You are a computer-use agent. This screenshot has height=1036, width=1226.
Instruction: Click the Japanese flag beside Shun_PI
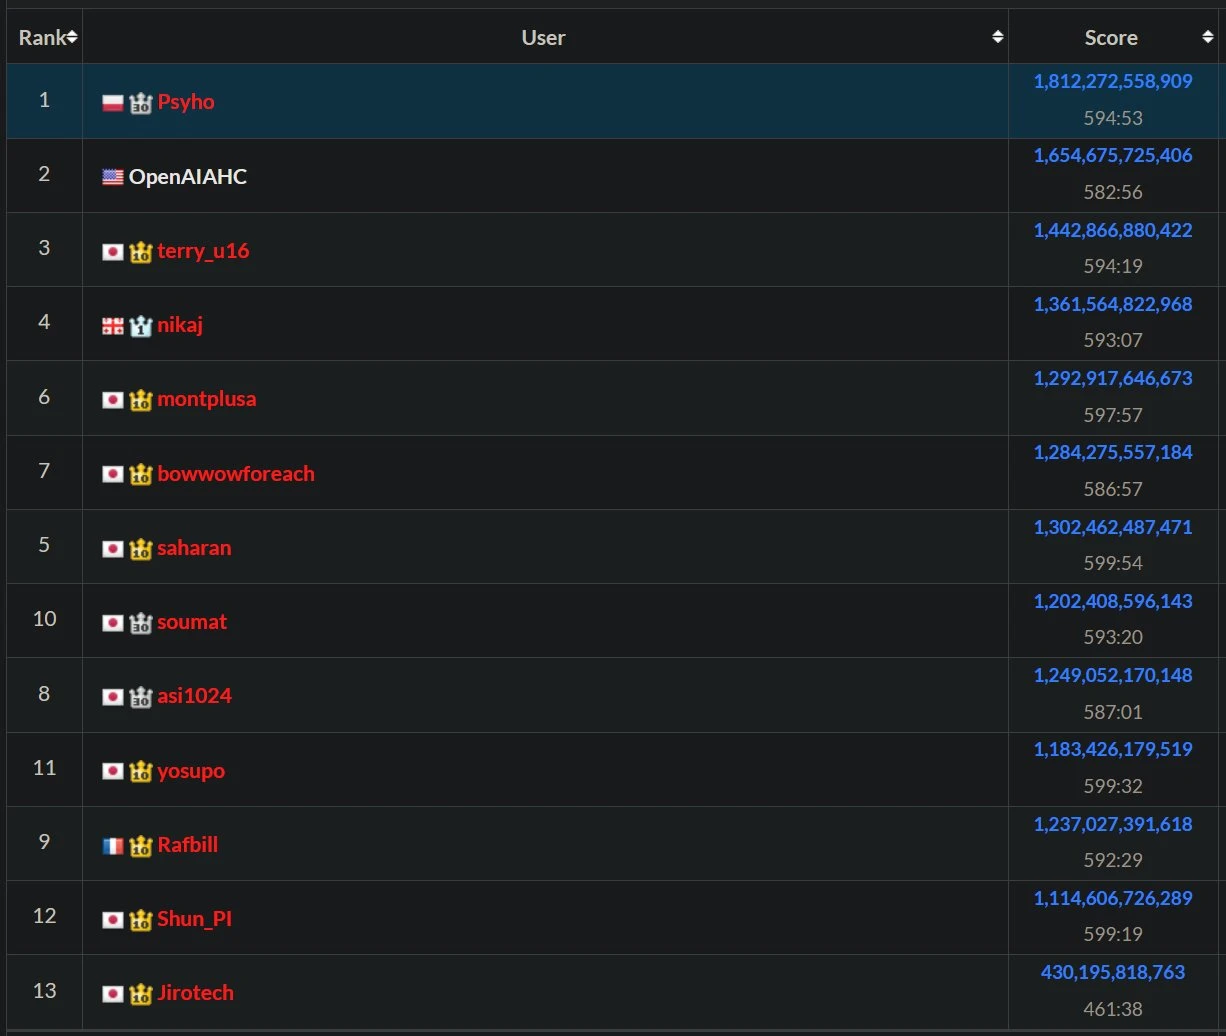113,918
